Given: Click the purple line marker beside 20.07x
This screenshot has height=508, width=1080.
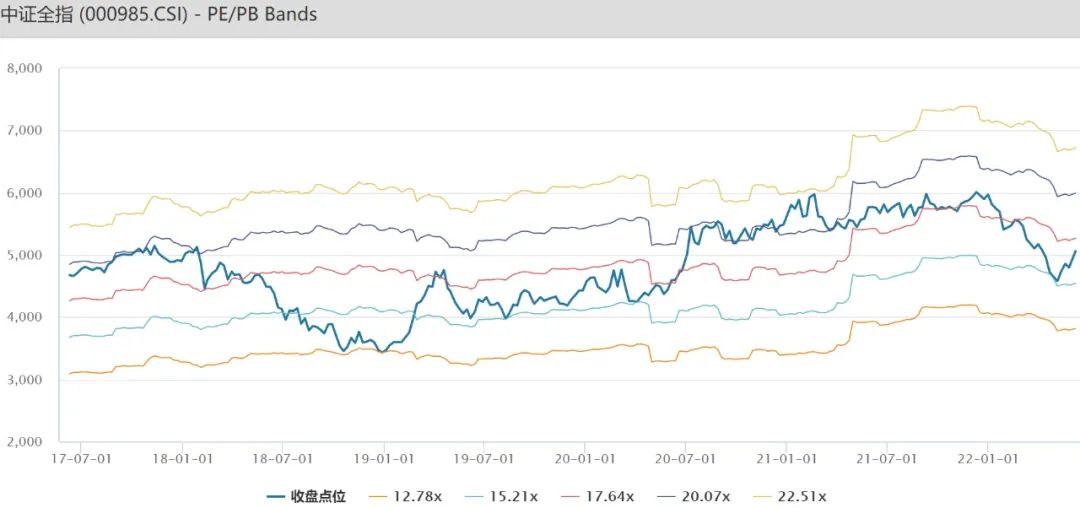Looking at the screenshot, I should [670, 496].
